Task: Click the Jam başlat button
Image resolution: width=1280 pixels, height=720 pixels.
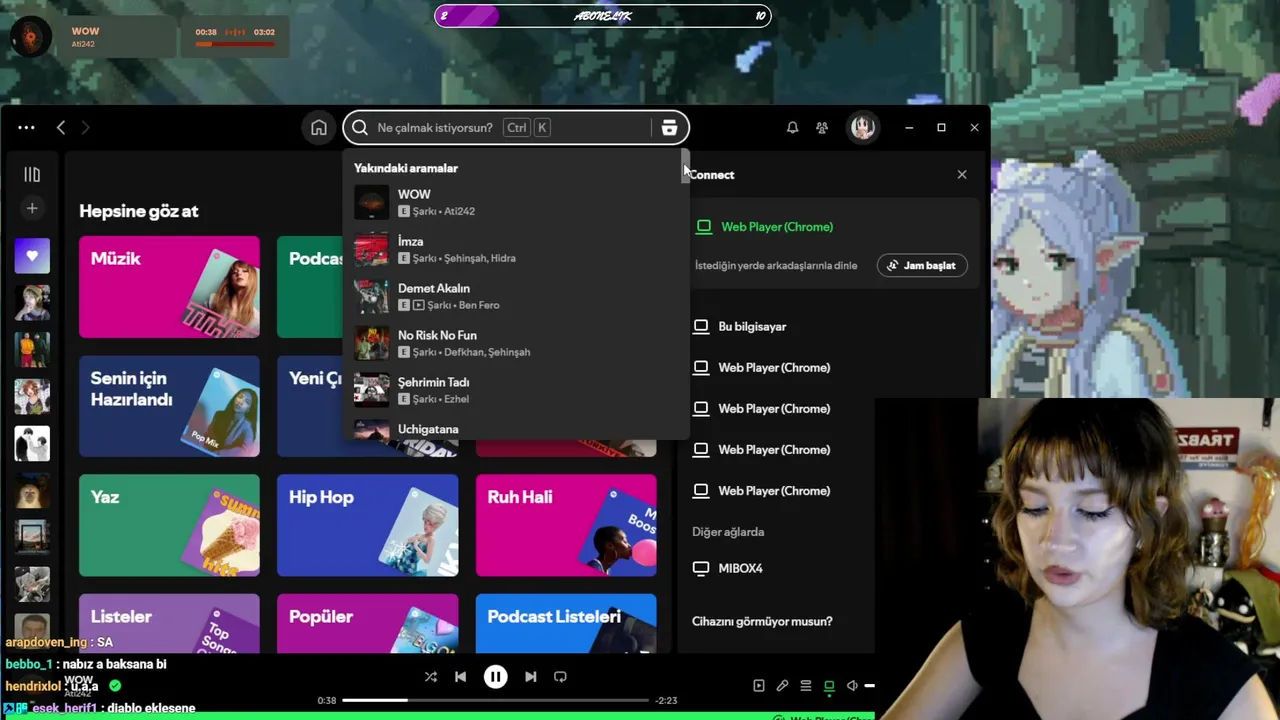Action: click(922, 265)
